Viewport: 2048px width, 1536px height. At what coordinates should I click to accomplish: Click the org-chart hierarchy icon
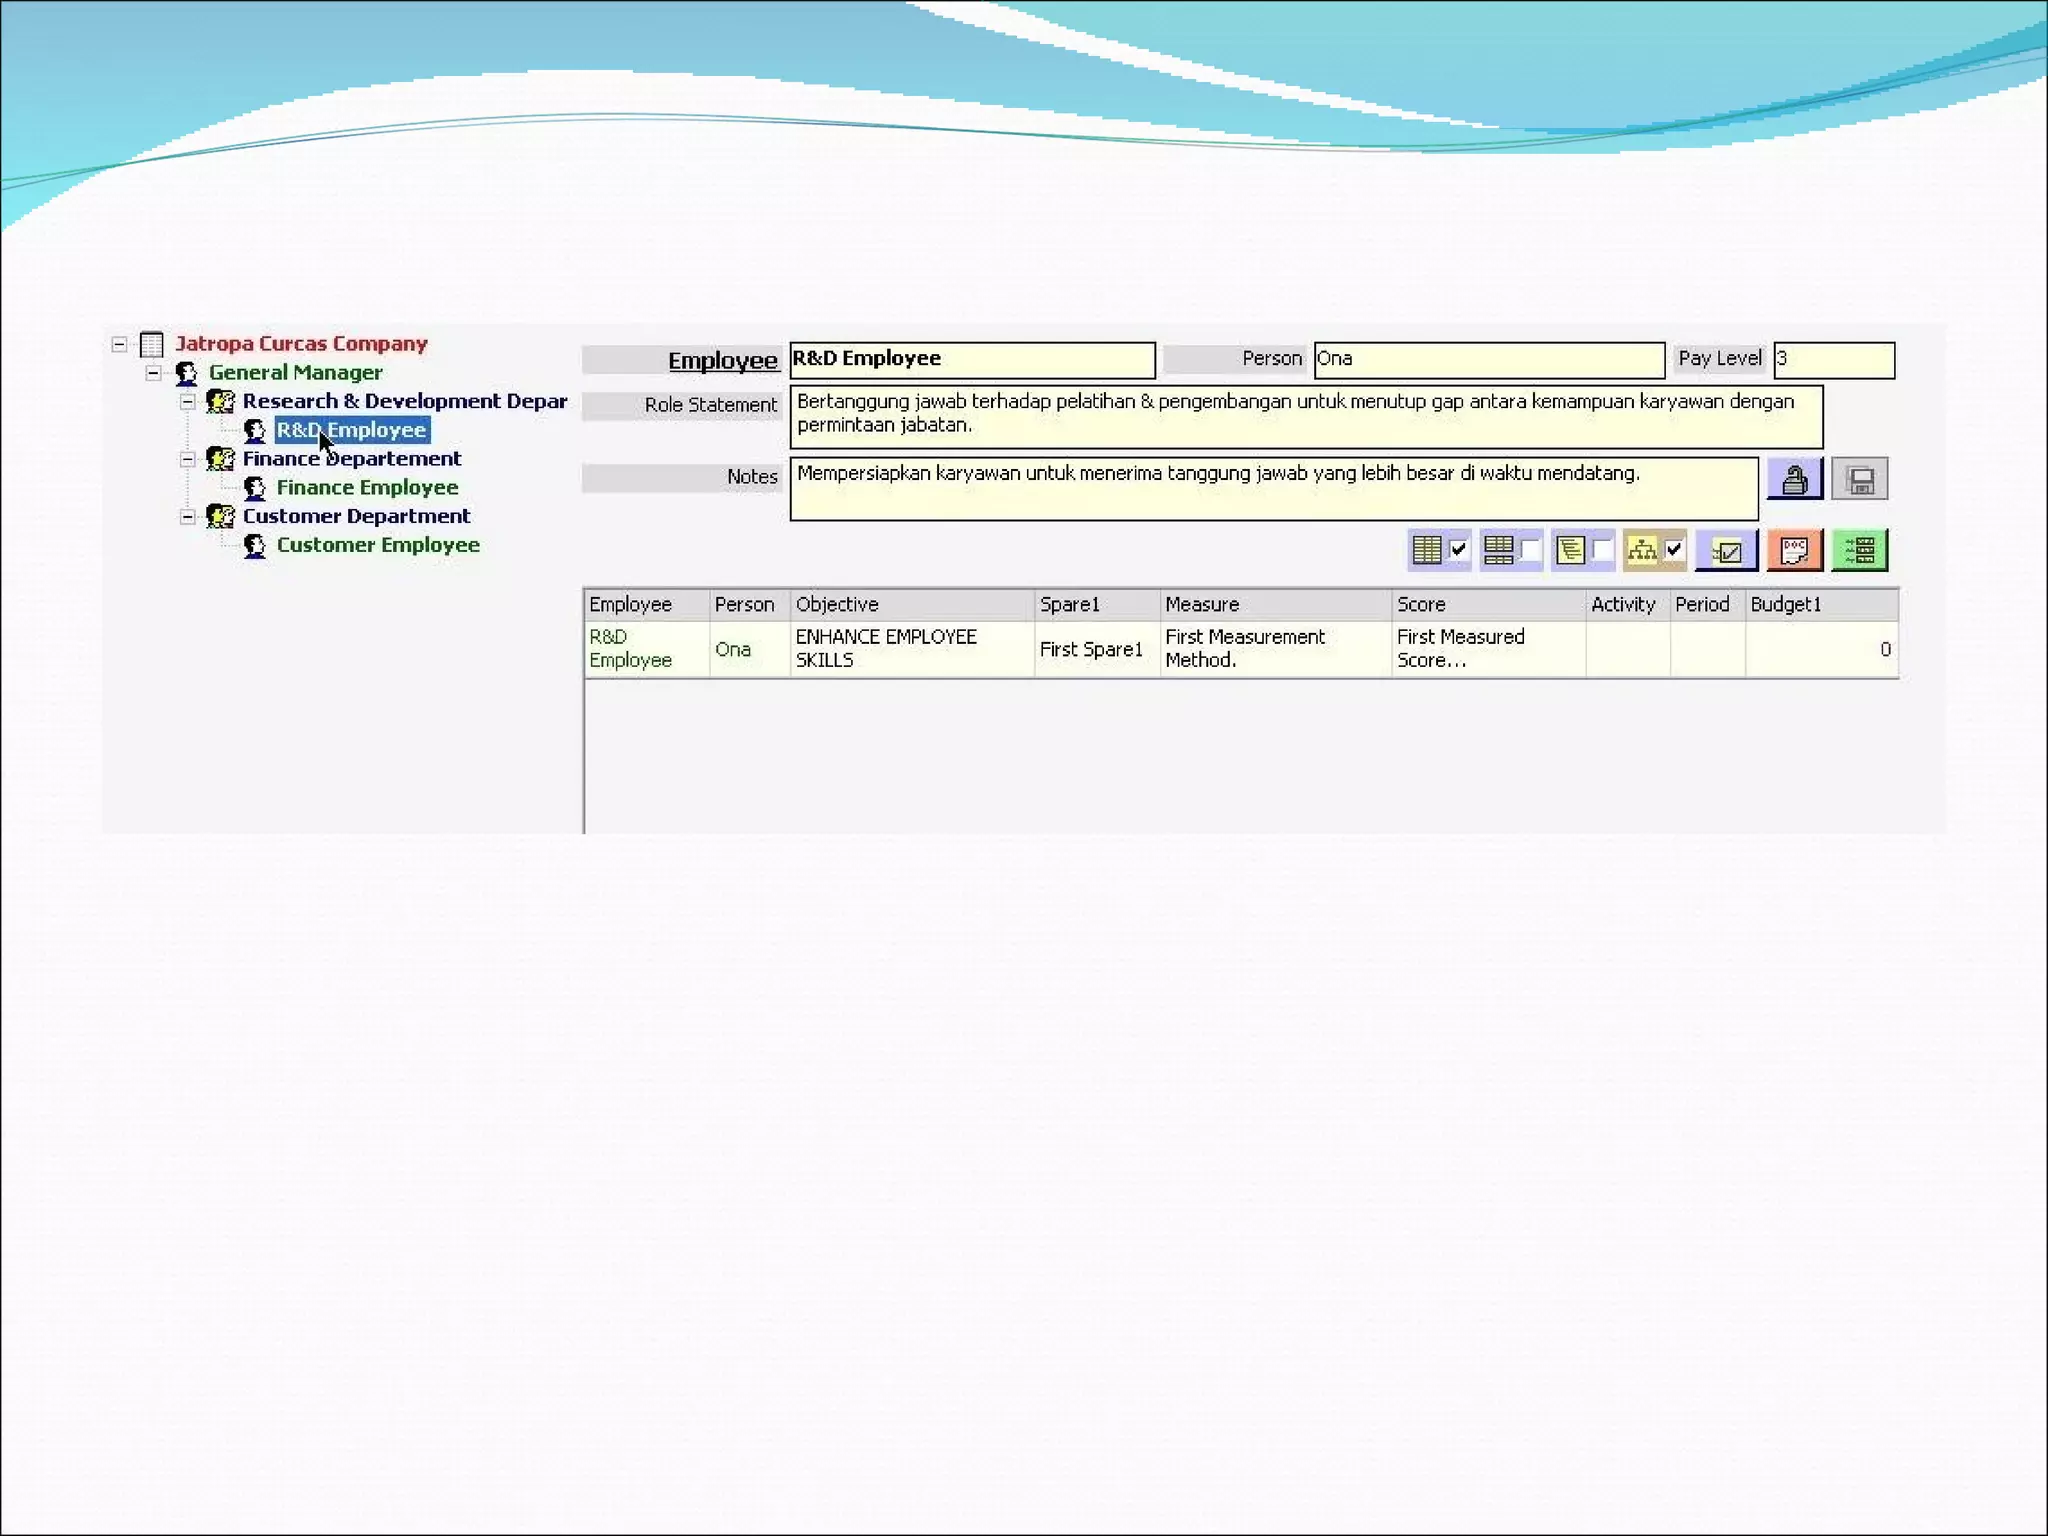1641,550
